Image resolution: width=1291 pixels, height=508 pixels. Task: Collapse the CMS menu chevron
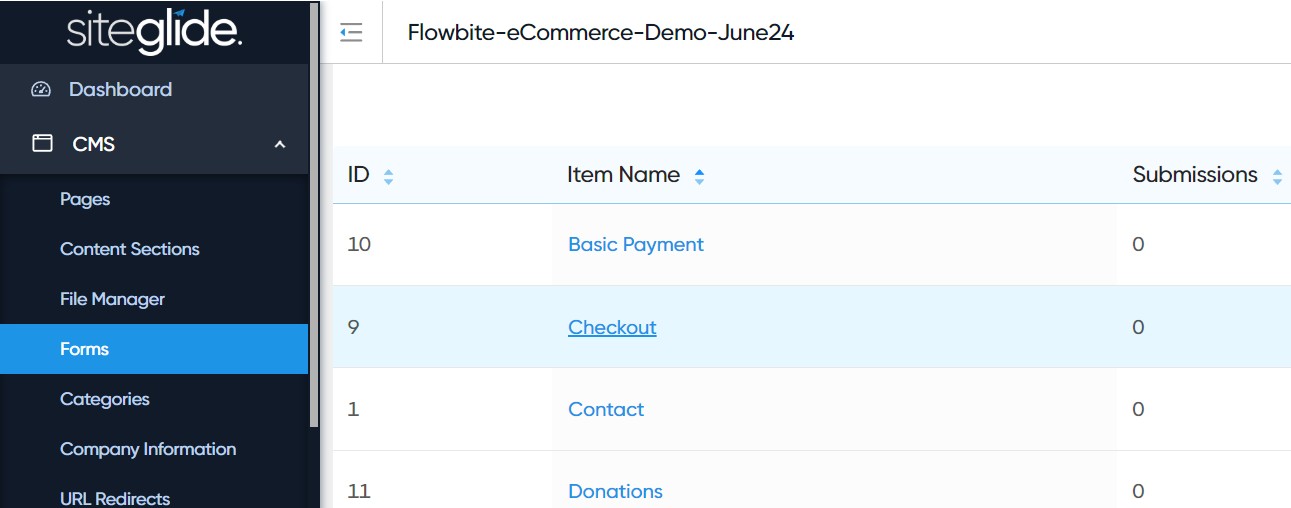280,145
